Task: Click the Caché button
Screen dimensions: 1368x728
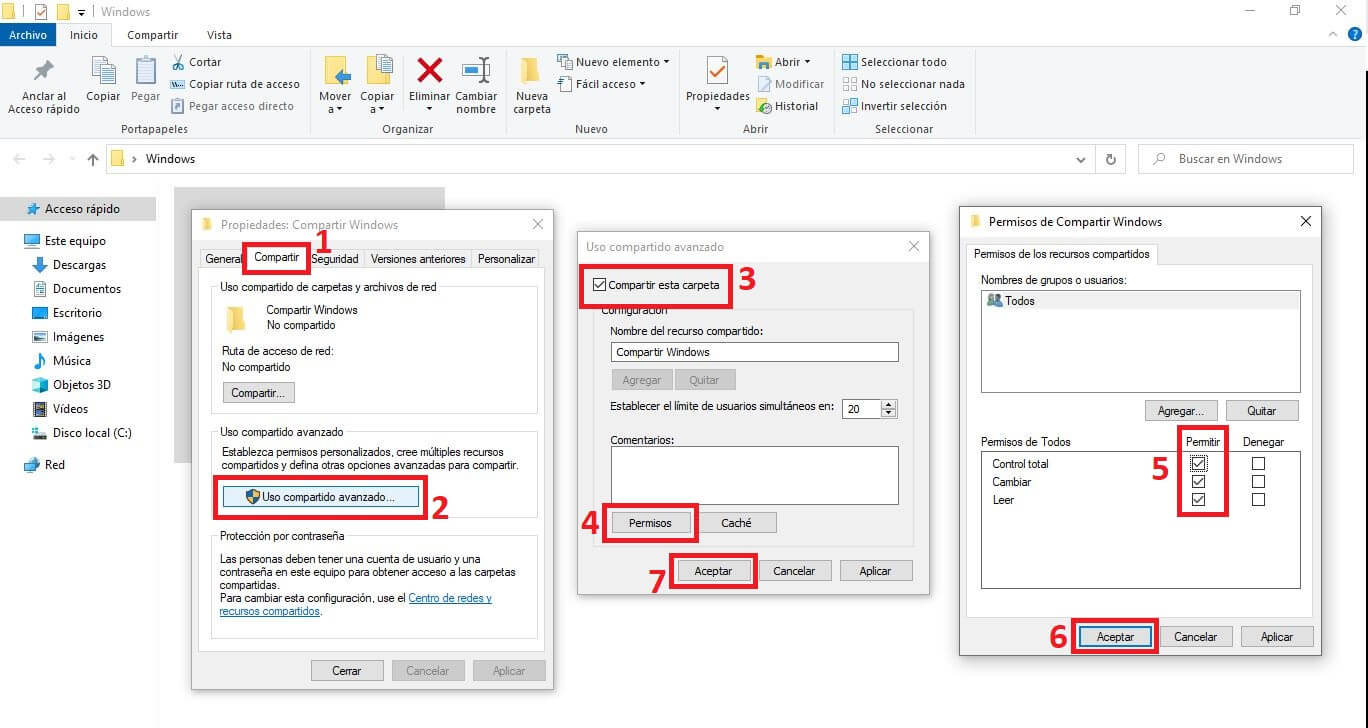Action: tap(736, 522)
